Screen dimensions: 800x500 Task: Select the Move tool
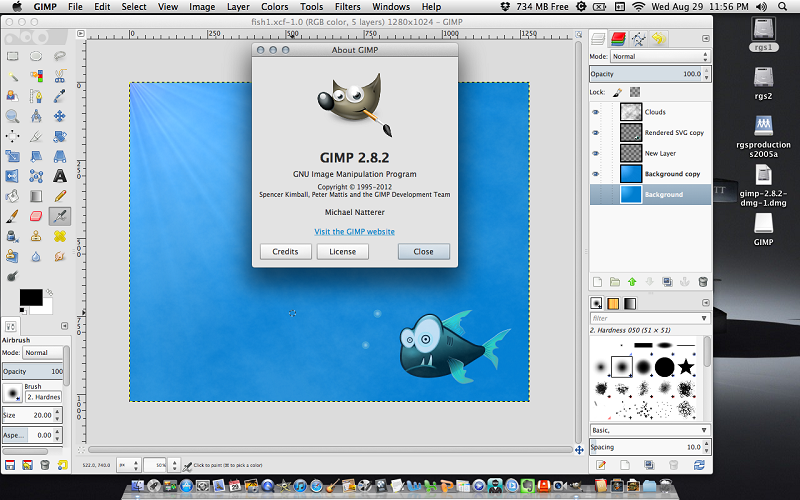(x=60, y=116)
